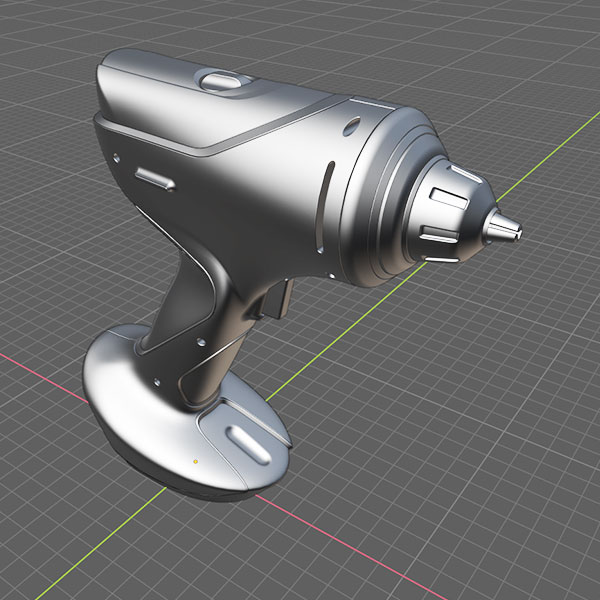The image size is (600, 600).
Task: Select the small oval hole near the front cone
Action: tap(353, 126)
